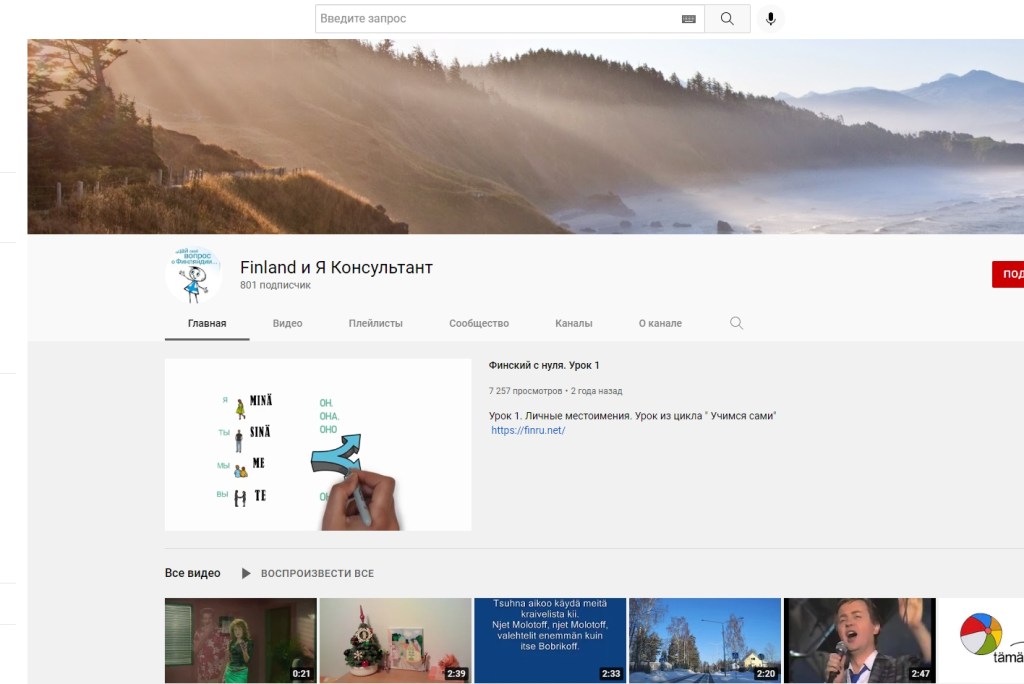The image size is (1024, 684).
Task: Click the play icon beside Воспроизвести все
Action: point(246,573)
